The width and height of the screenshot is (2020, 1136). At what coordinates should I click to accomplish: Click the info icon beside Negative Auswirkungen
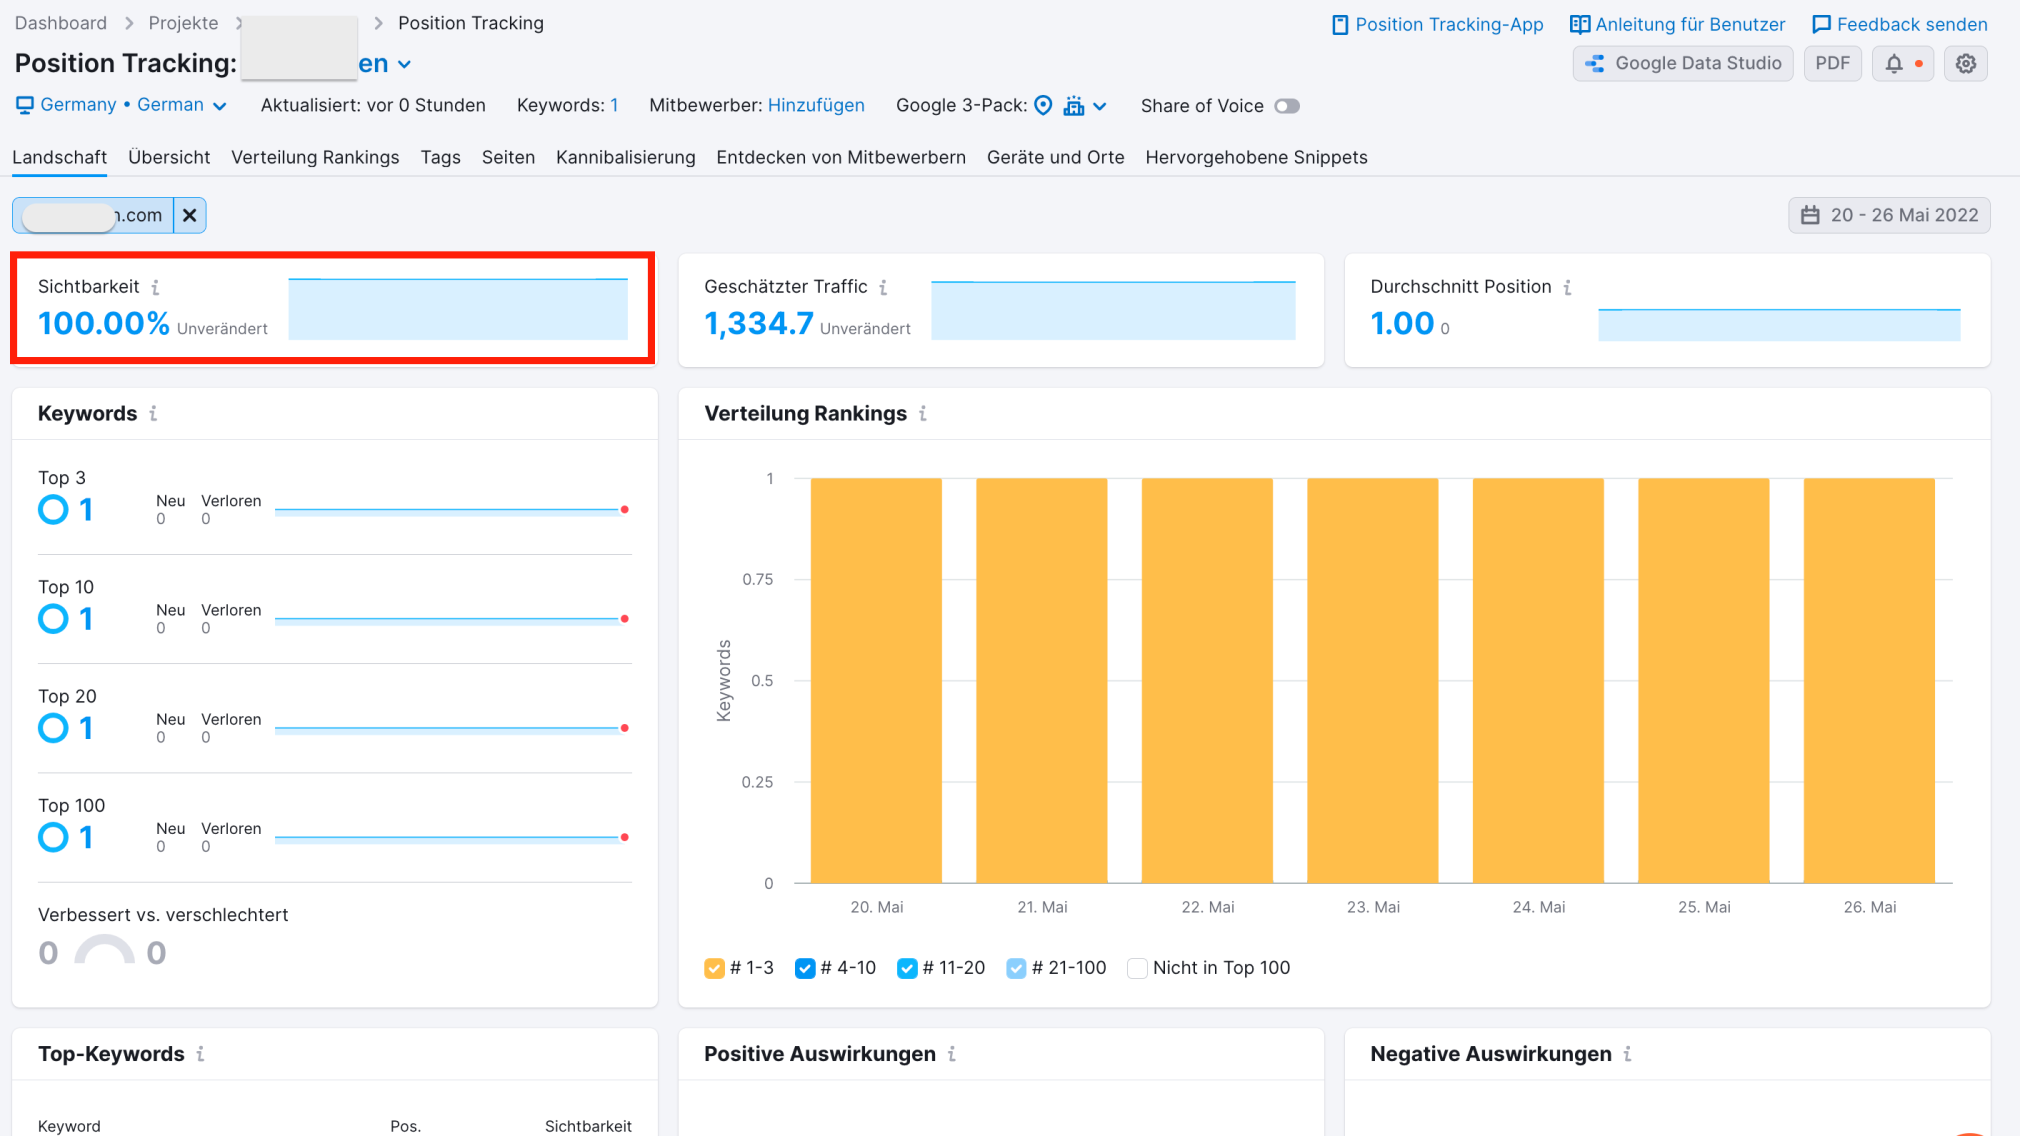point(1627,1053)
